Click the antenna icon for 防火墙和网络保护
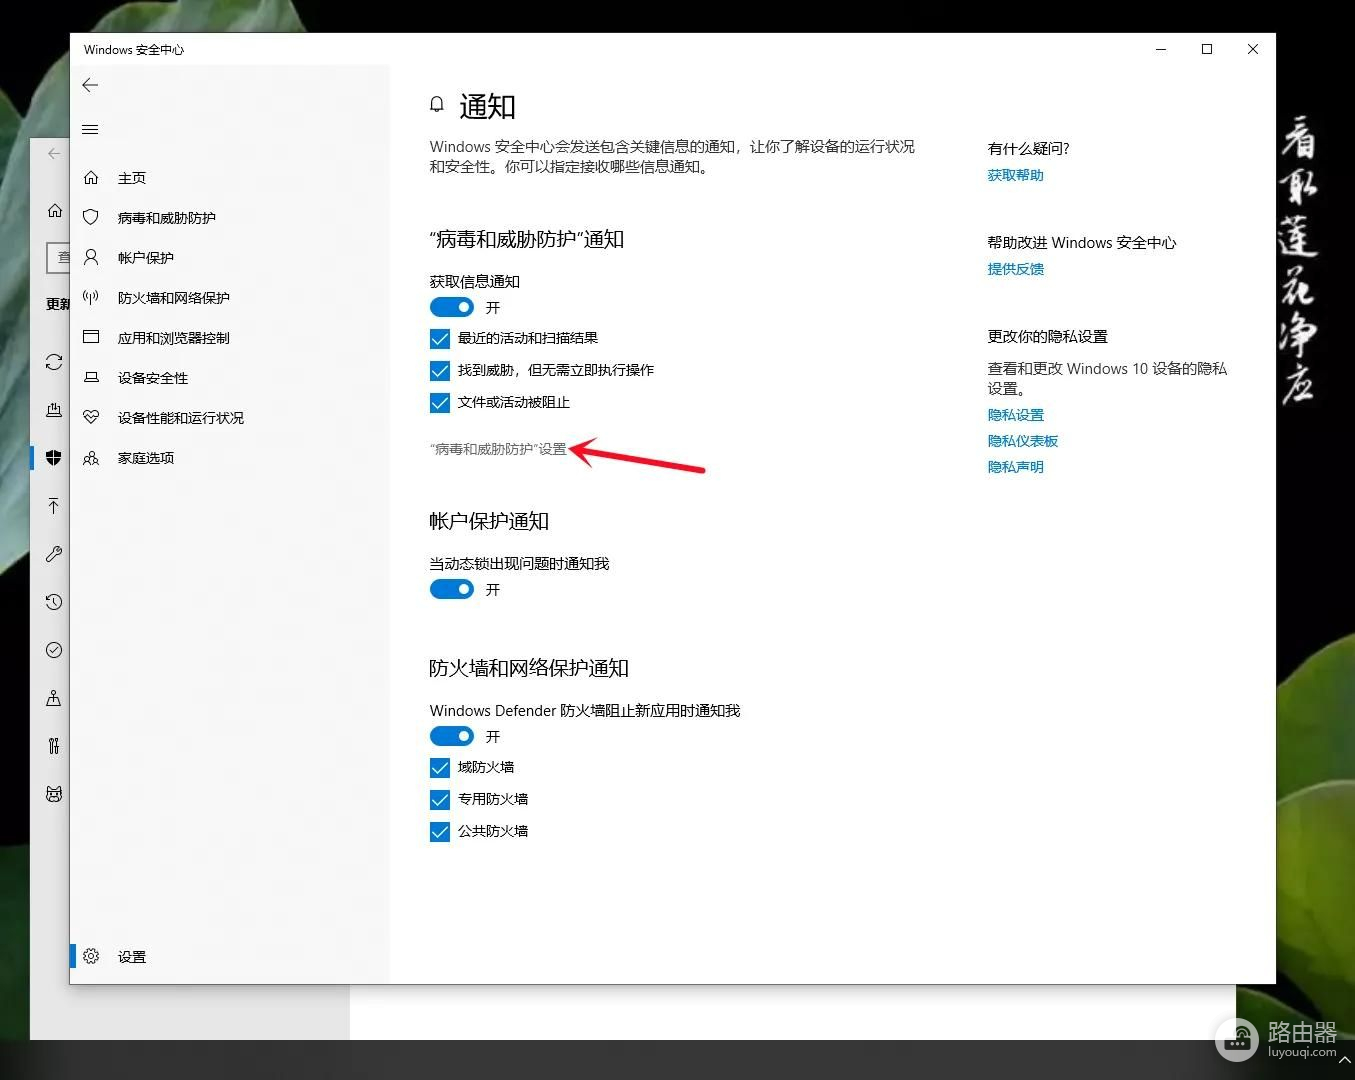Viewport: 1355px width, 1080px height. pyautogui.click(x=91, y=297)
